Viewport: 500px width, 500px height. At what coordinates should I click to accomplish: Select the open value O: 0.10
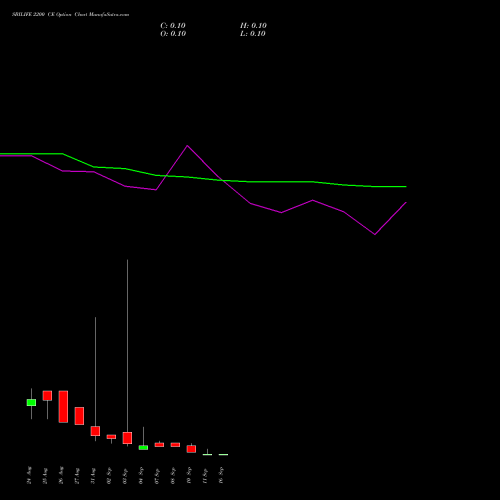tap(173, 34)
